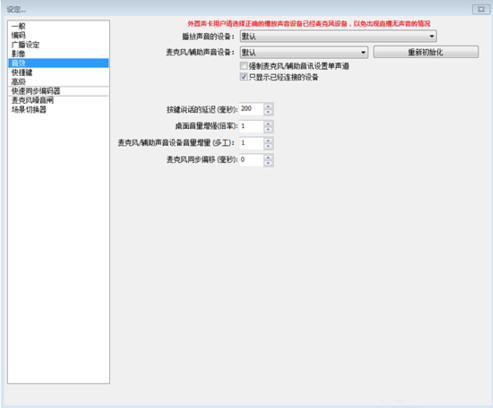Screen dimensions: 493x408
Task: Decrease 麦克风同步偏移 value with down arrow
Action: pos(268,163)
